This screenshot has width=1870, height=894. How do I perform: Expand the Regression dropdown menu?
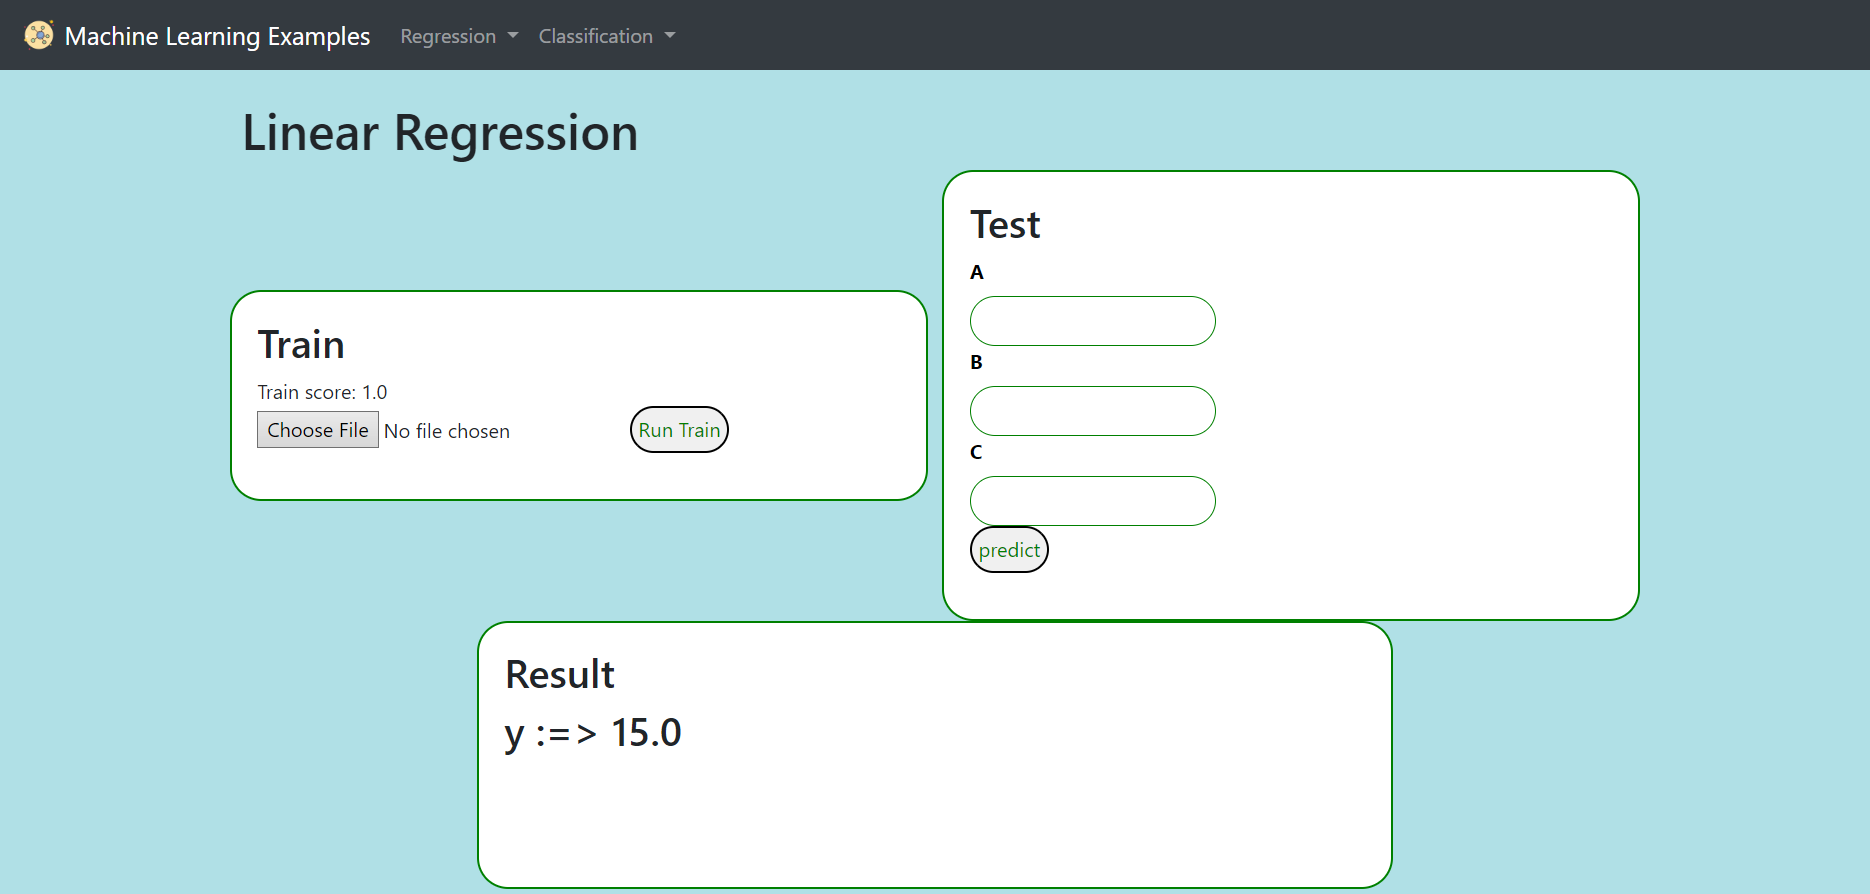(459, 36)
